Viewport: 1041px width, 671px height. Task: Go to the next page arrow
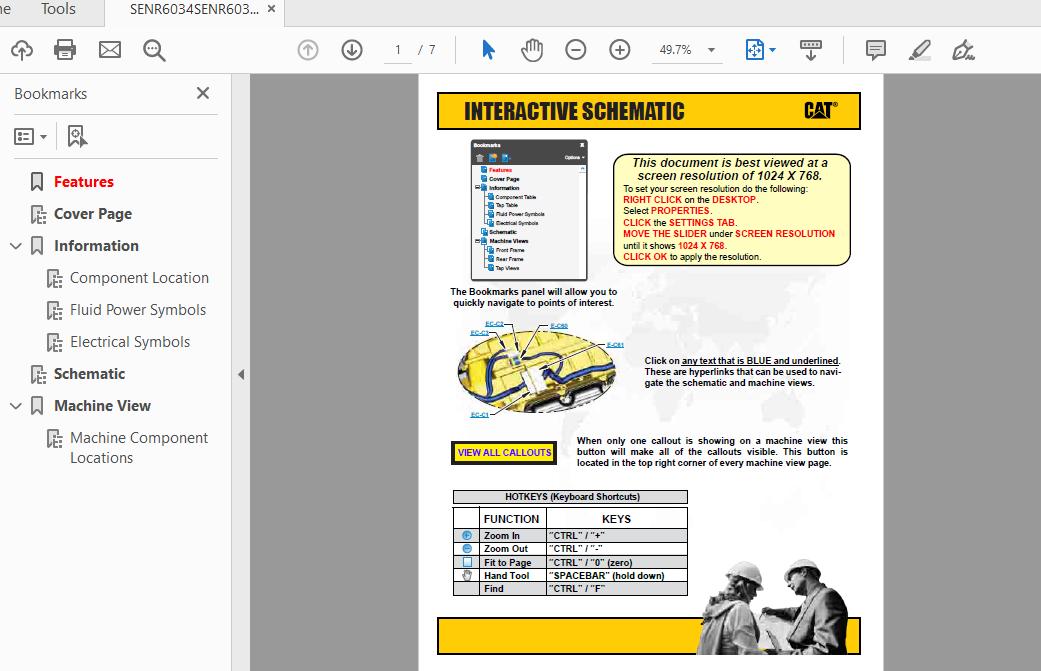point(351,50)
